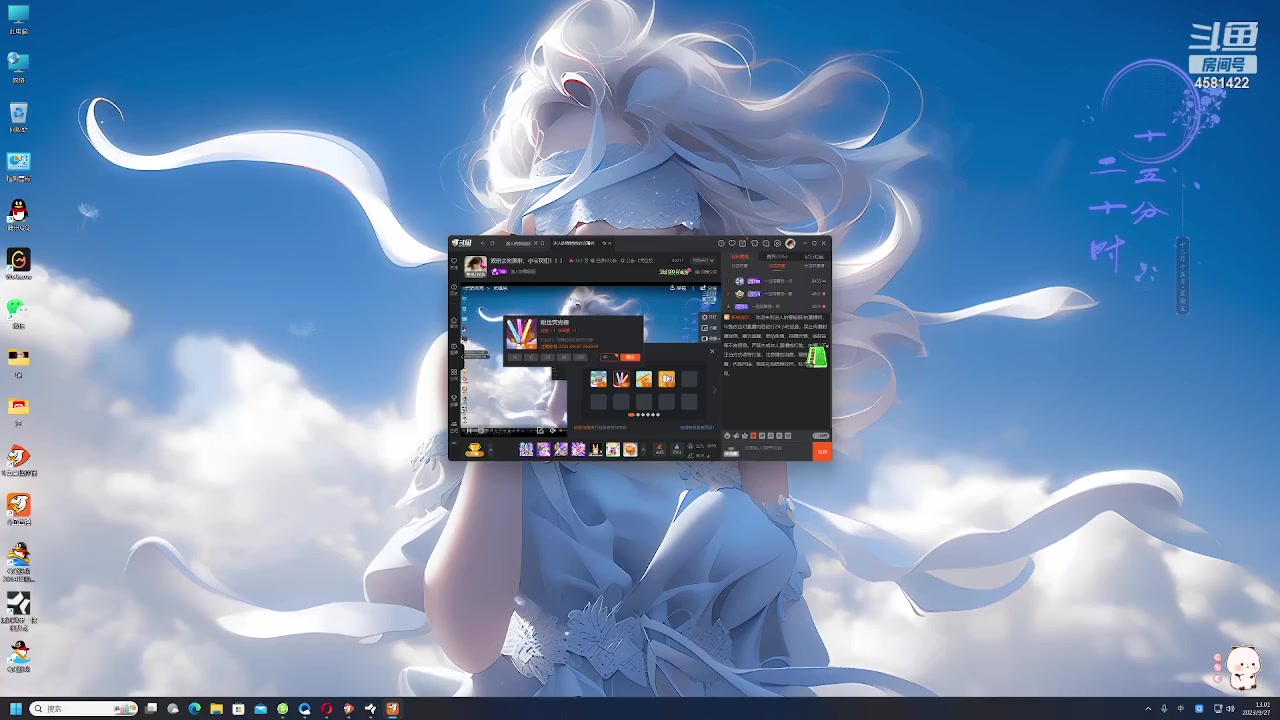The image size is (1280, 720).
Task: Click the orange send button next to chat input
Action: point(822,451)
